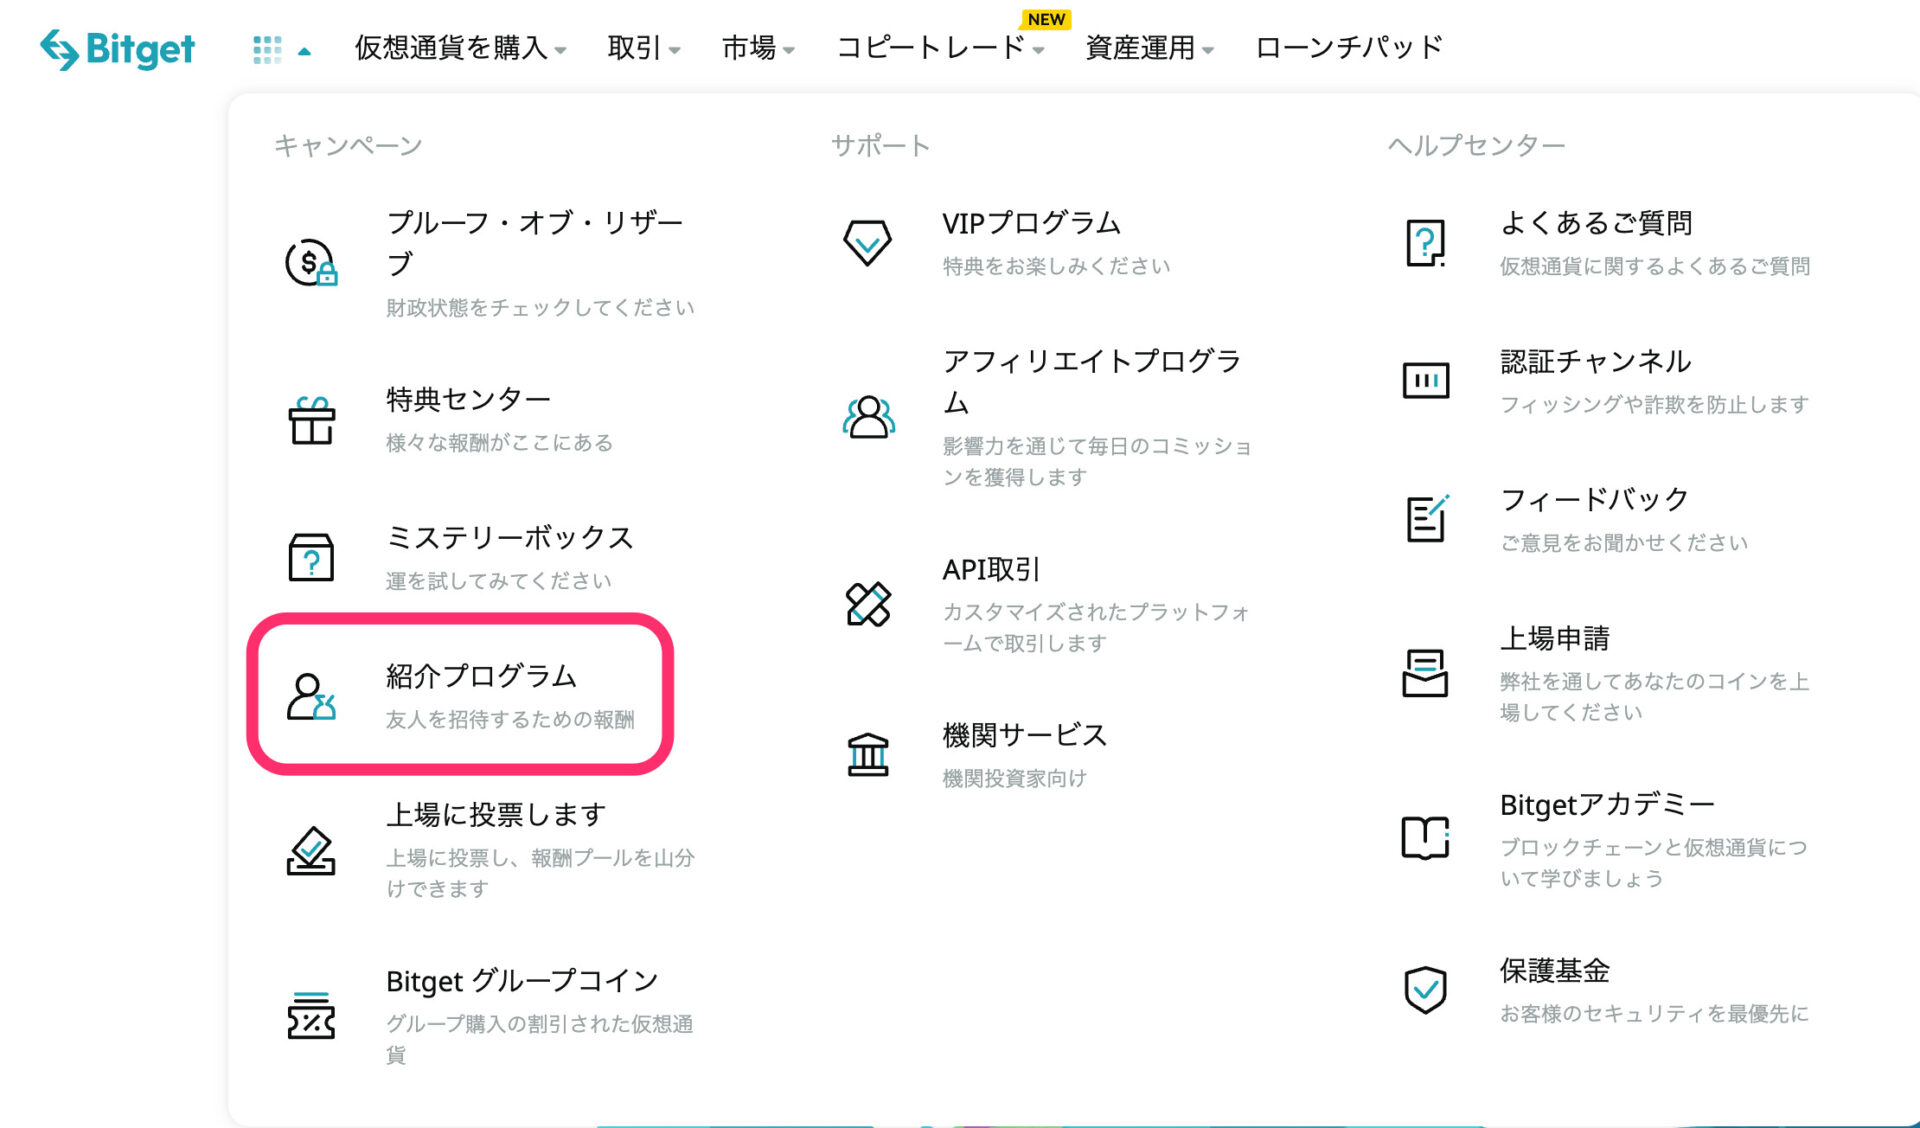Screen dimensions: 1920x1128
Task: Expand the 仮想通貨を購入 dropdown arrow
Action: [560, 51]
